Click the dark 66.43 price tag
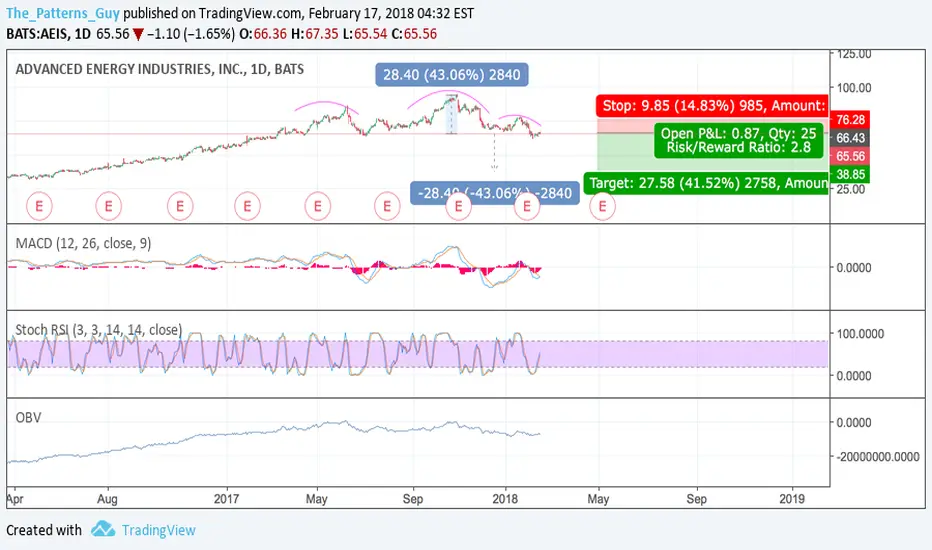Image resolution: width=932 pixels, height=550 pixels. pos(850,138)
